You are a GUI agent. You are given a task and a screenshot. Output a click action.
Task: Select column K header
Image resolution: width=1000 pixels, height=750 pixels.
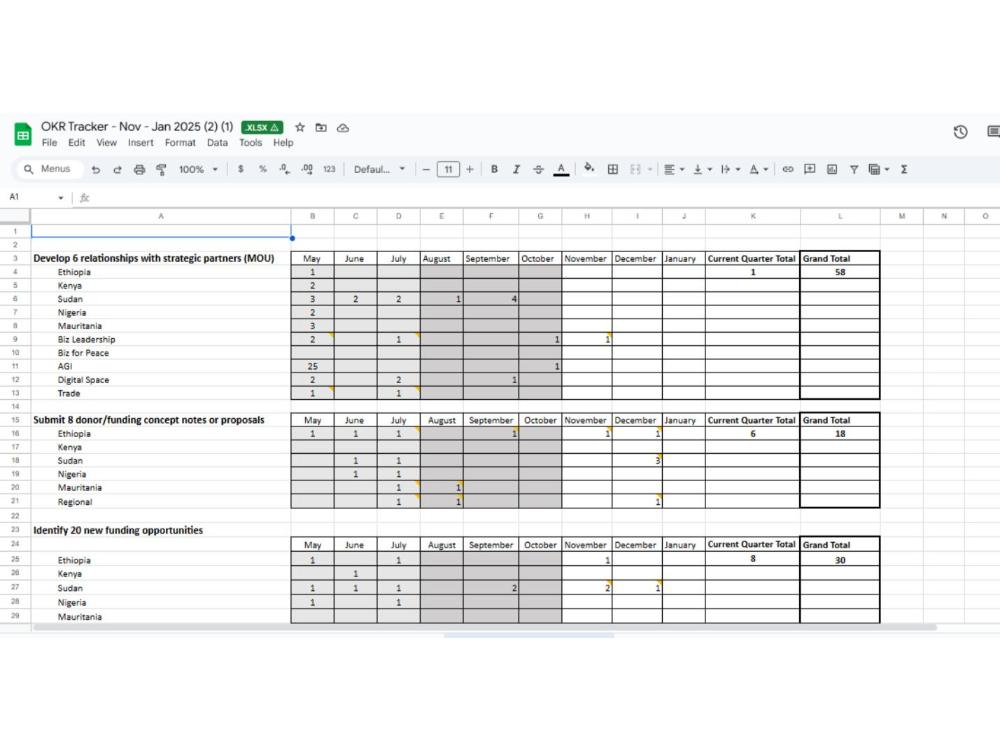point(753,216)
